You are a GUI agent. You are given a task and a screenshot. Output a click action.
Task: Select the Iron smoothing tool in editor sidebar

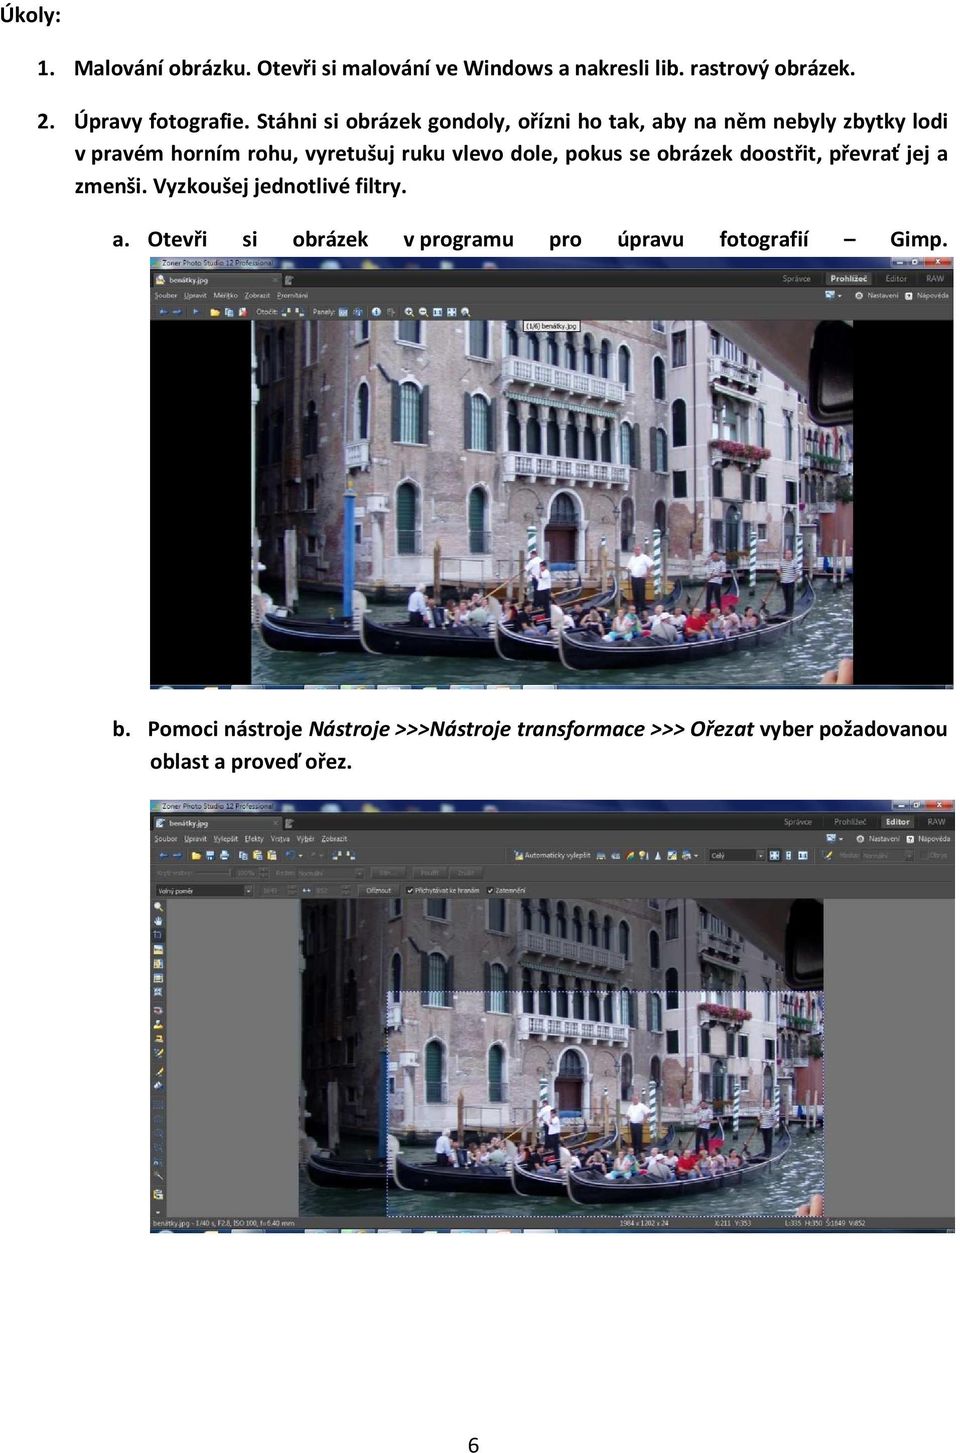pyautogui.click(x=158, y=1038)
